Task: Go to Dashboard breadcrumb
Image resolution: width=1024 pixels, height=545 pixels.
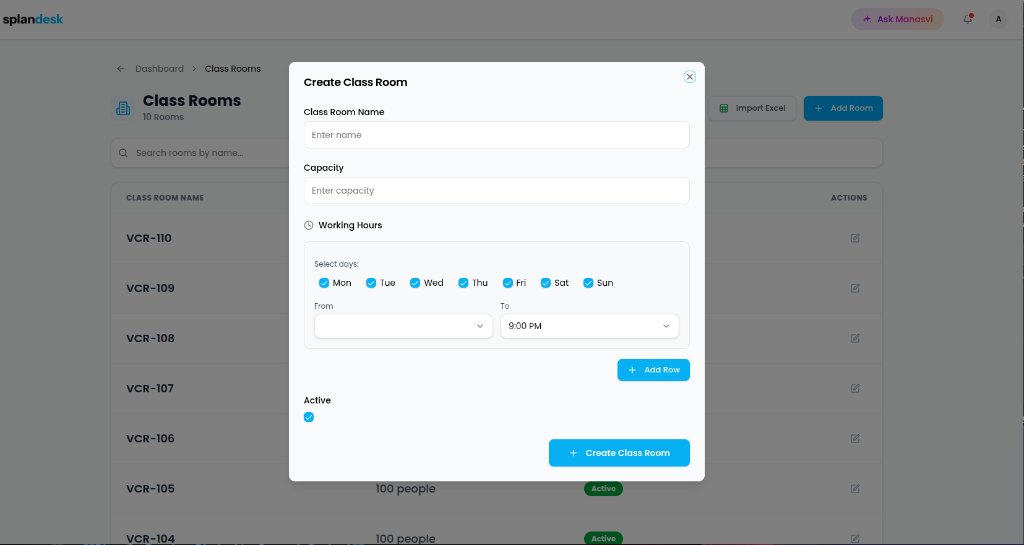Action: tap(159, 69)
